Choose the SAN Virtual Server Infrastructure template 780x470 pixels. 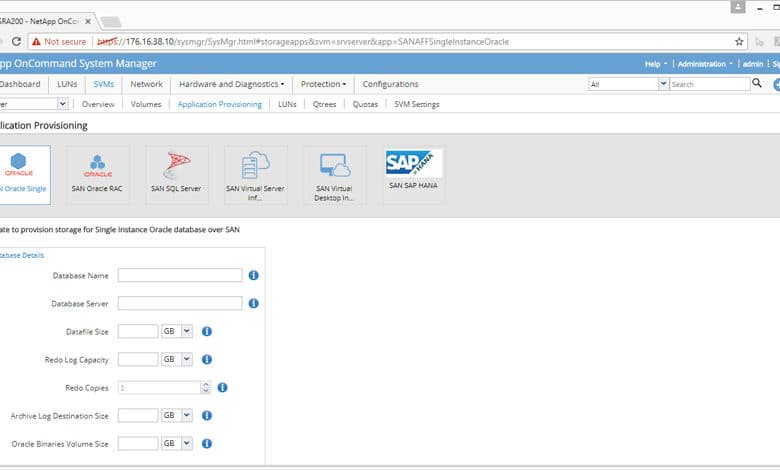click(255, 175)
